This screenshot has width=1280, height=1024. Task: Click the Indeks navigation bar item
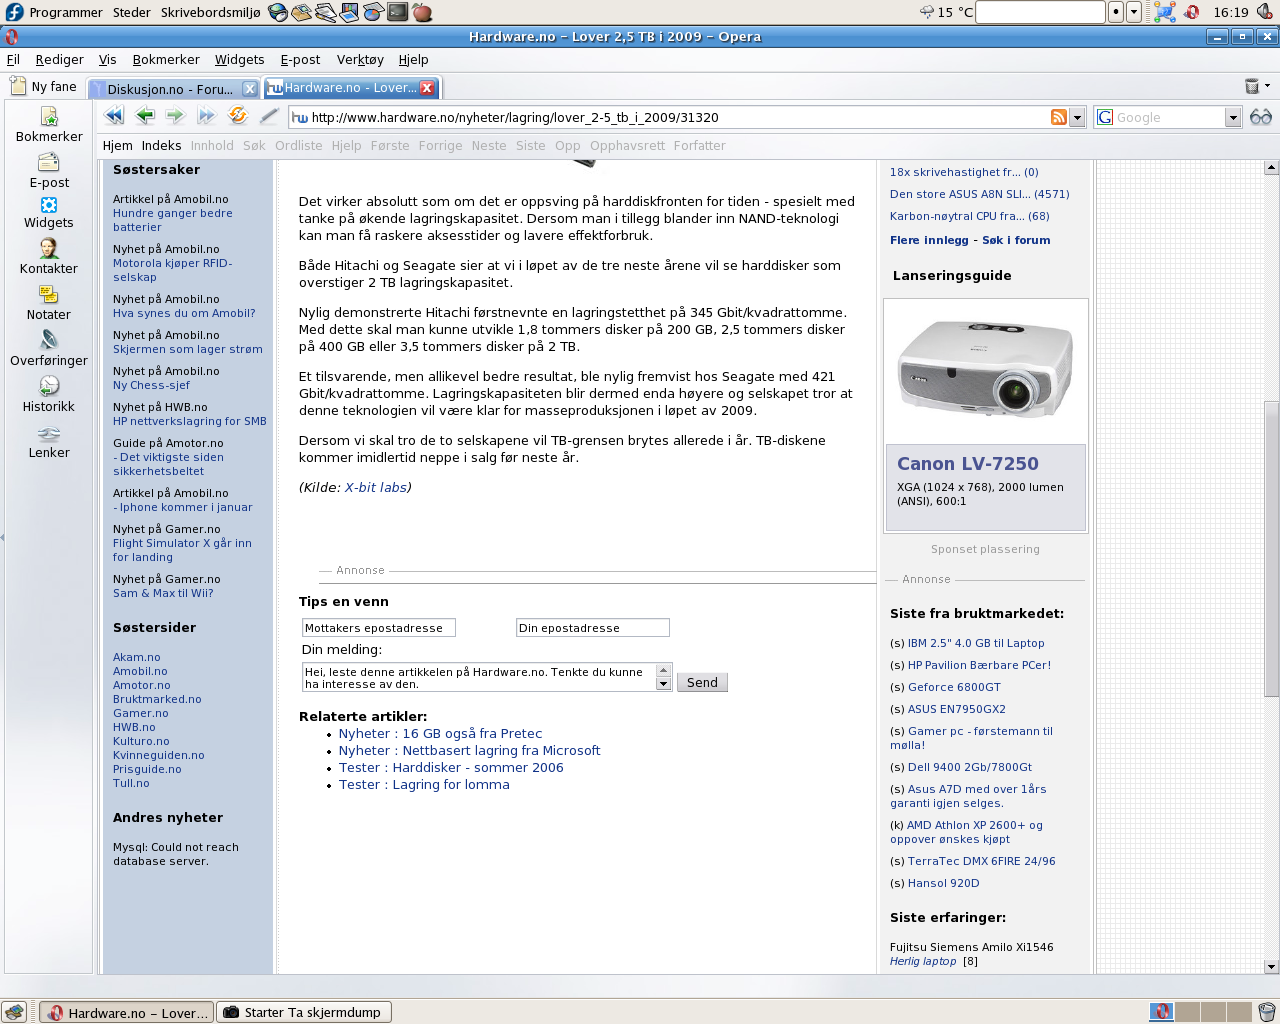pos(161,145)
